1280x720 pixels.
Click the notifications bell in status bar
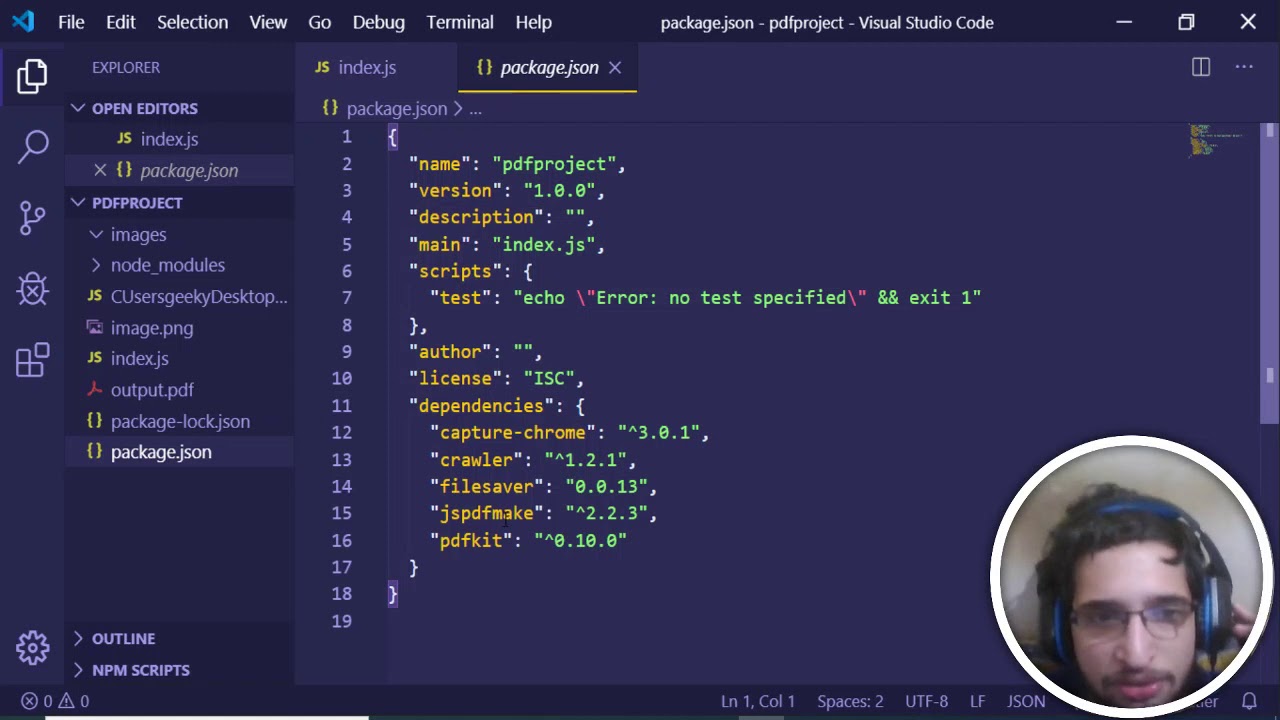1249,701
